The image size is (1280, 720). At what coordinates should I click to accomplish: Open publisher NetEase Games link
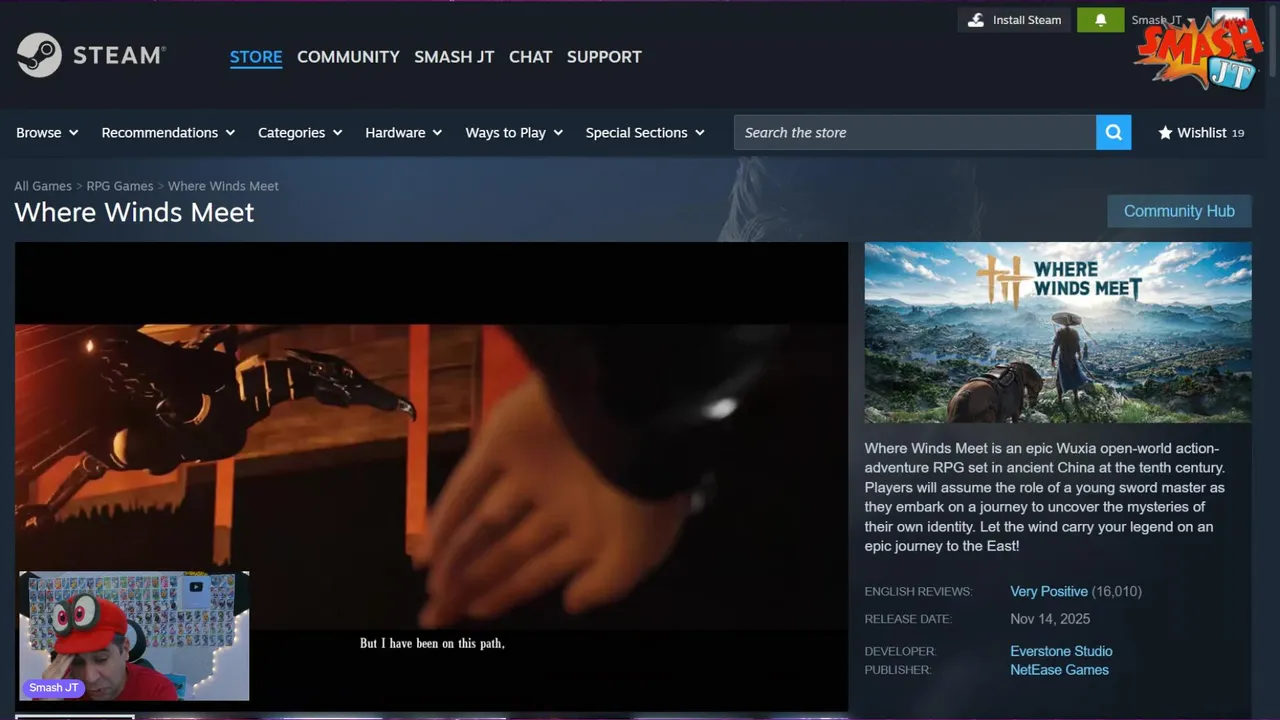(x=1059, y=670)
